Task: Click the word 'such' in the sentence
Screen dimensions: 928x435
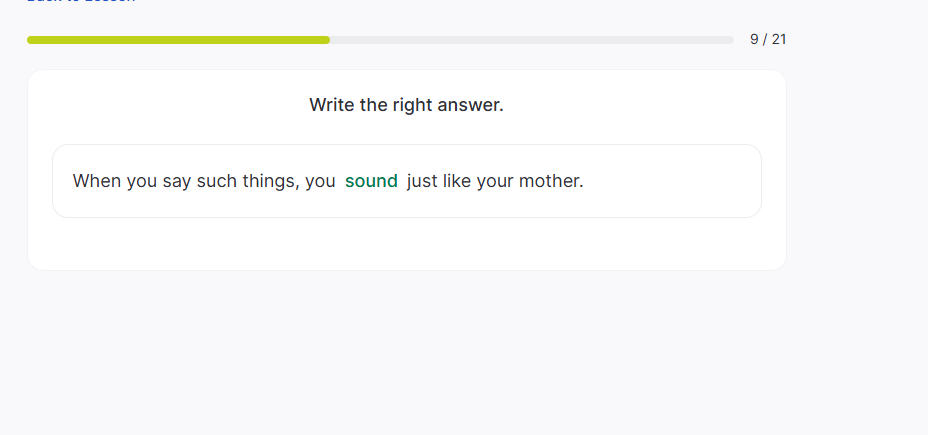Action: point(216,181)
